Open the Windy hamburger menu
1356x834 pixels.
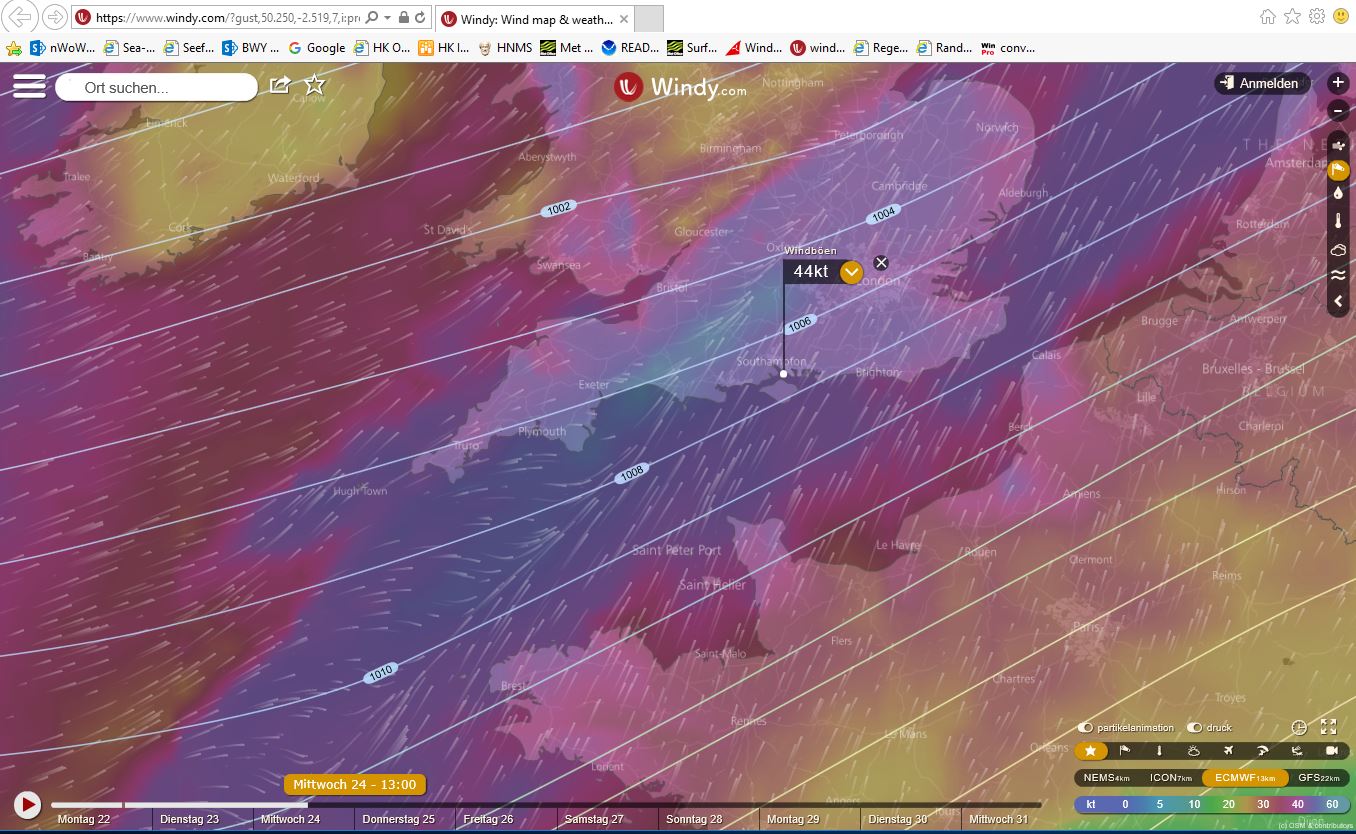pyautogui.click(x=30, y=86)
